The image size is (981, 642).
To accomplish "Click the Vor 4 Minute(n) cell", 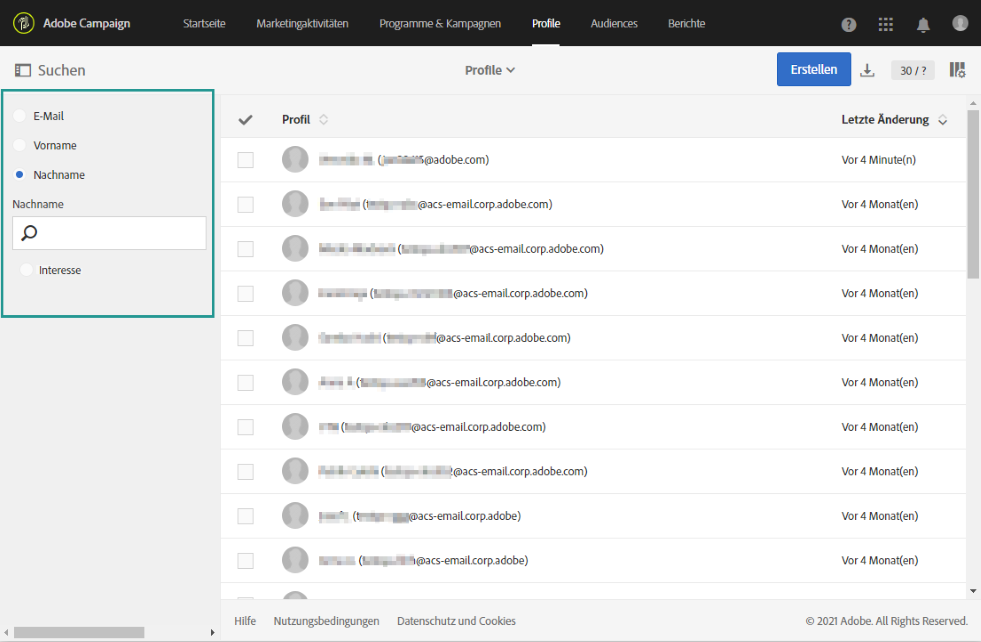I will 878,160.
